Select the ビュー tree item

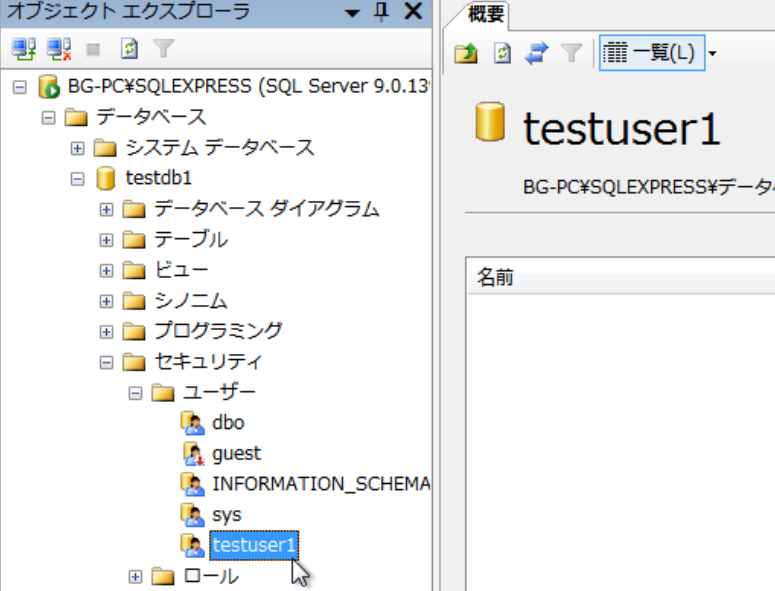pos(181,270)
